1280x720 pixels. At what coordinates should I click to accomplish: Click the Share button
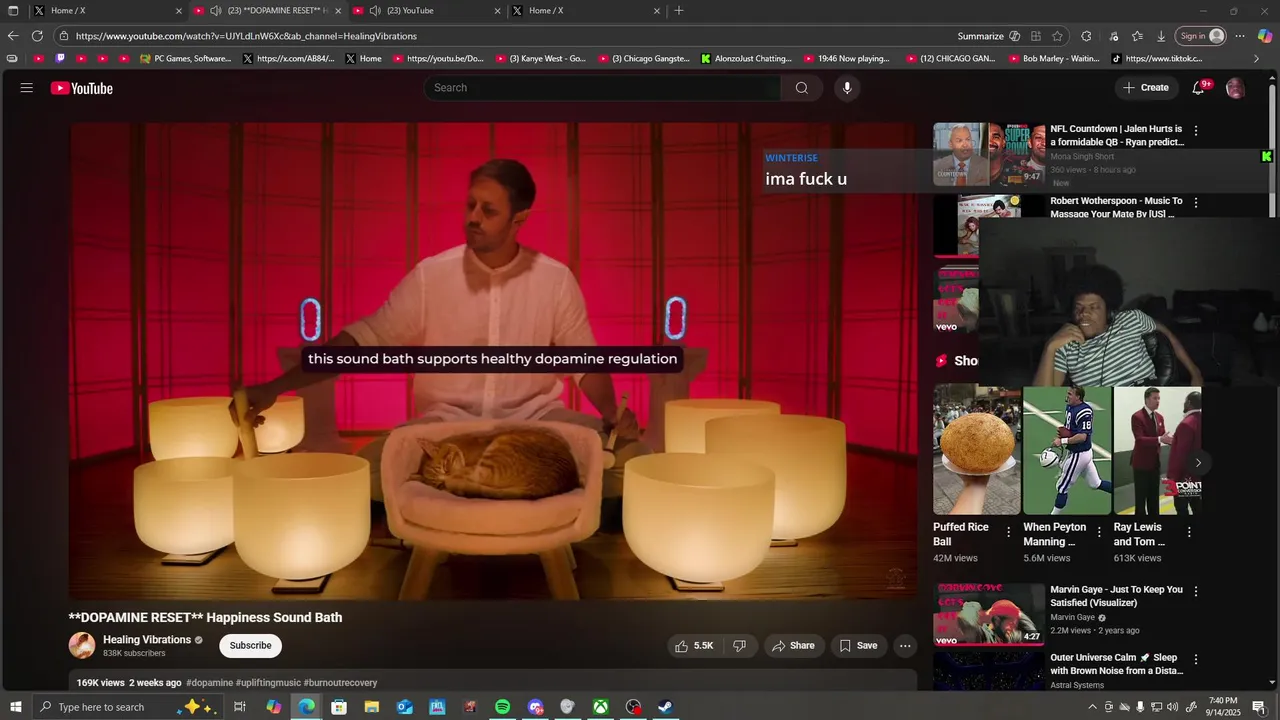point(795,646)
